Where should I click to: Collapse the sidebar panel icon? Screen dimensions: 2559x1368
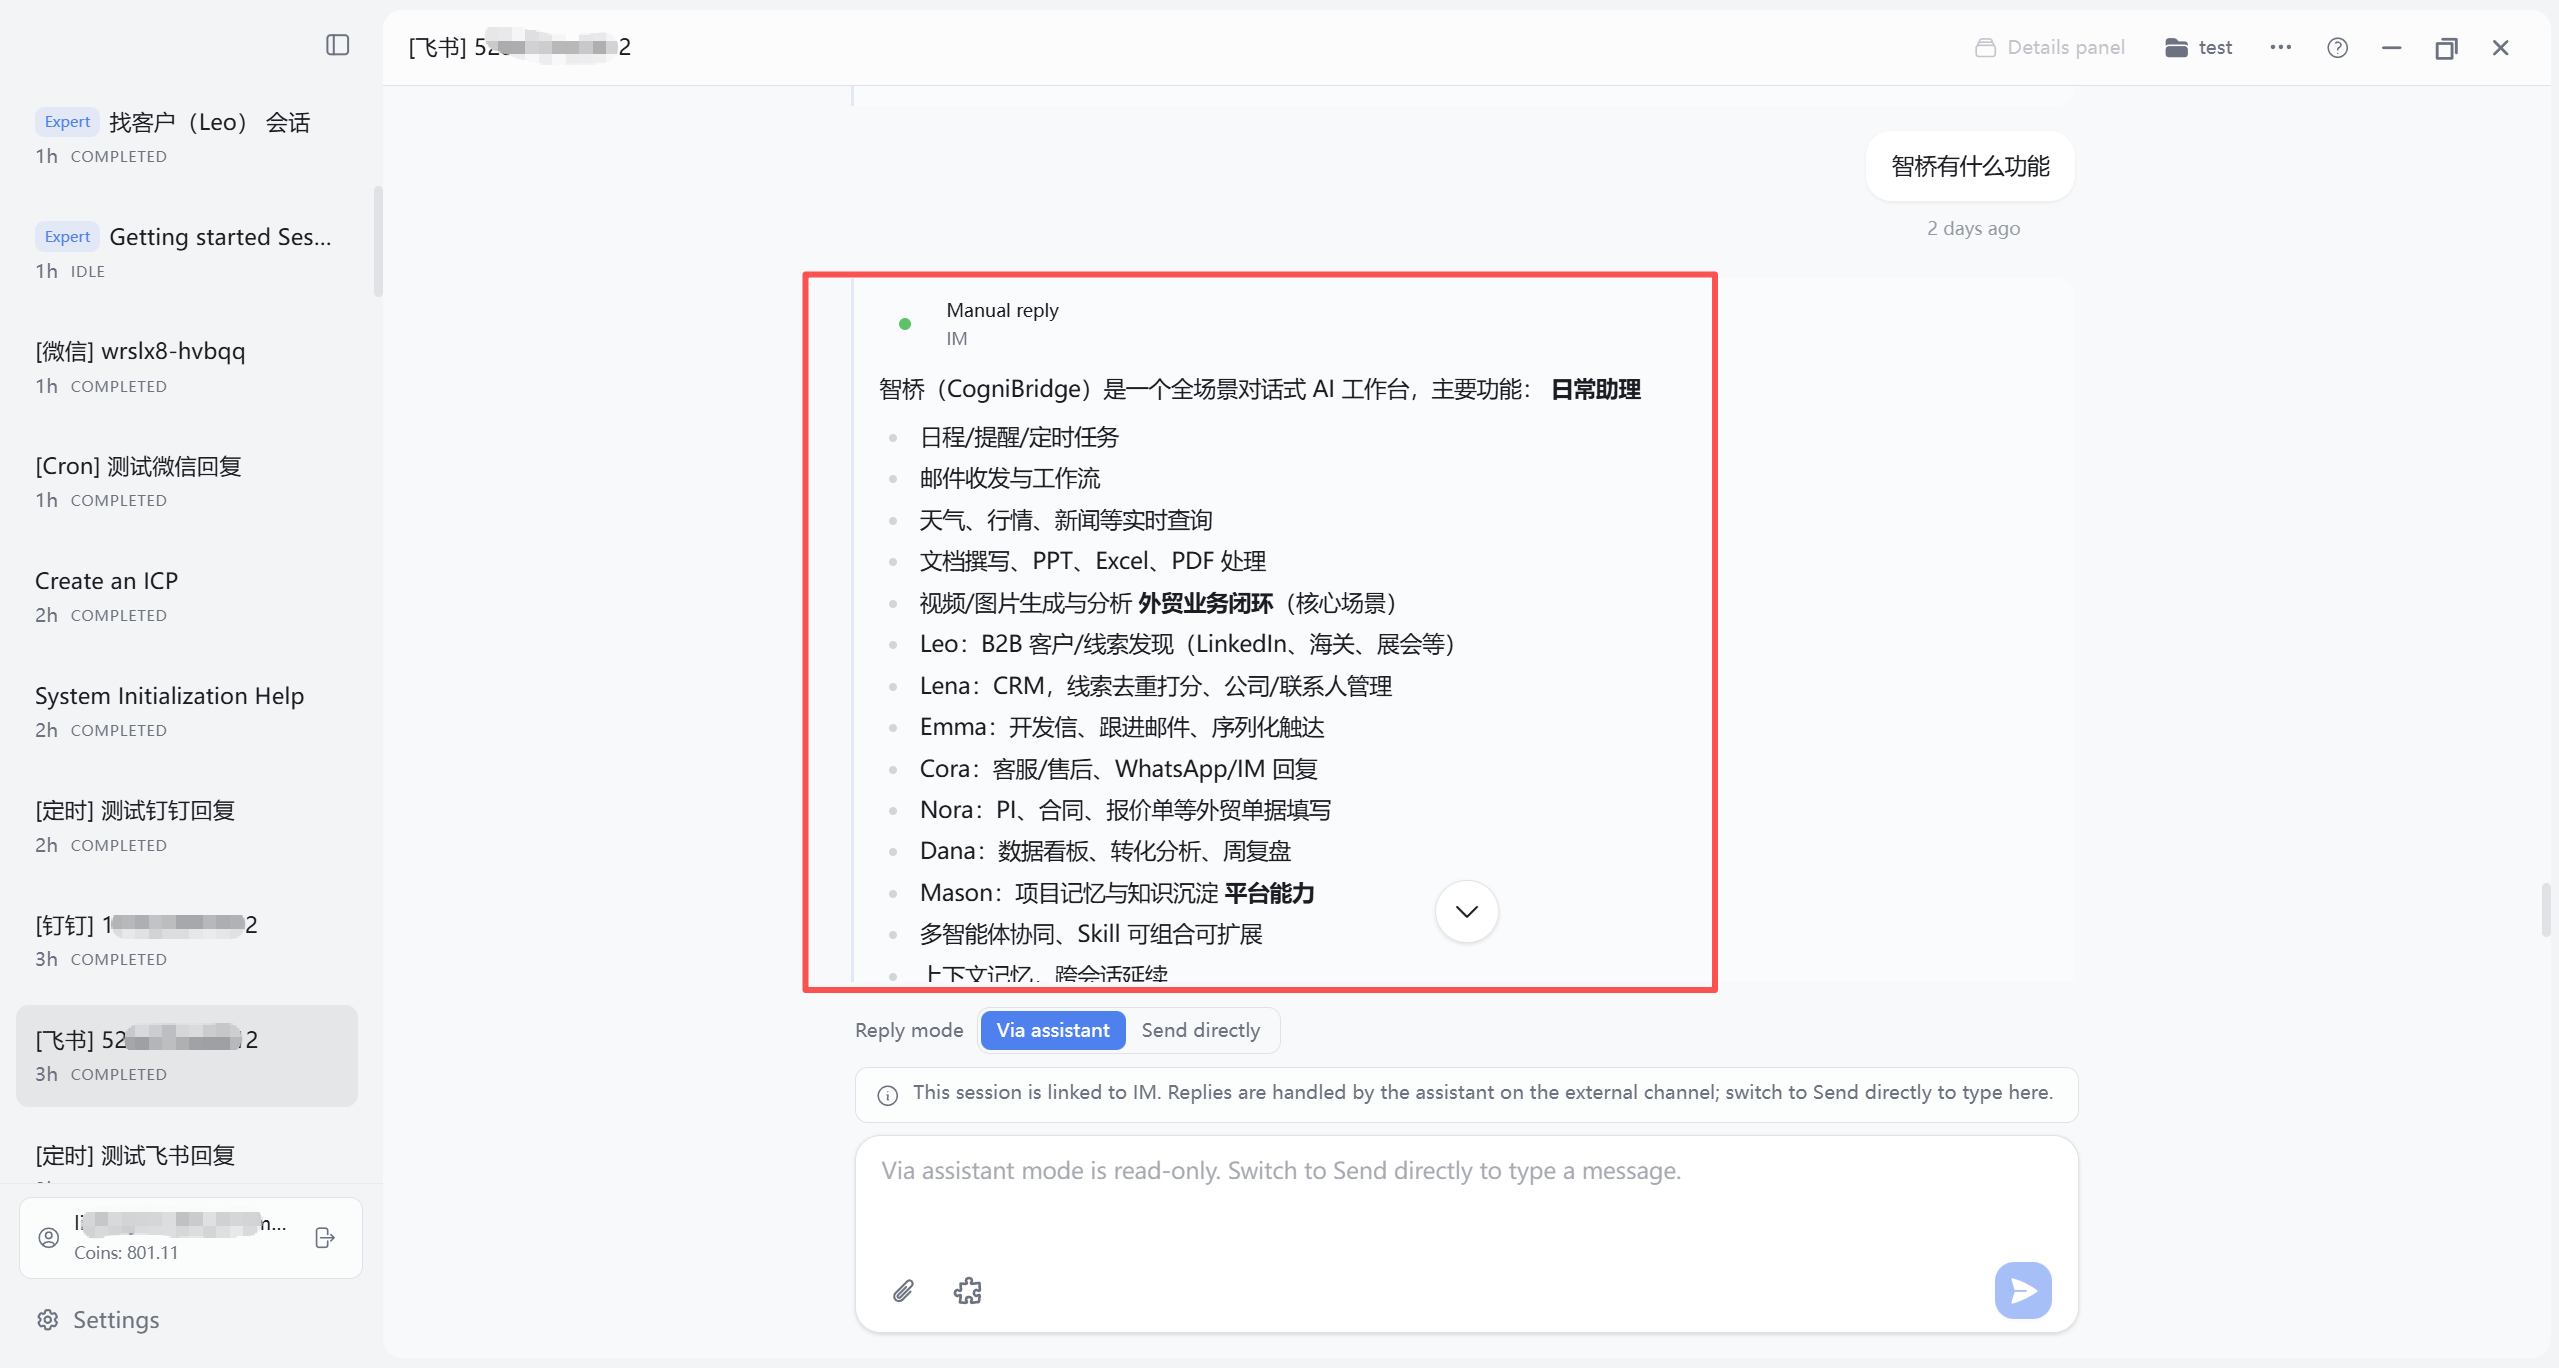click(337, 45)
